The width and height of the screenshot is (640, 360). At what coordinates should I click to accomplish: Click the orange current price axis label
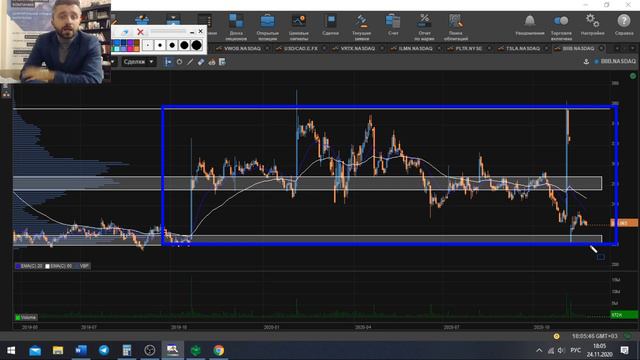point(624,223)
